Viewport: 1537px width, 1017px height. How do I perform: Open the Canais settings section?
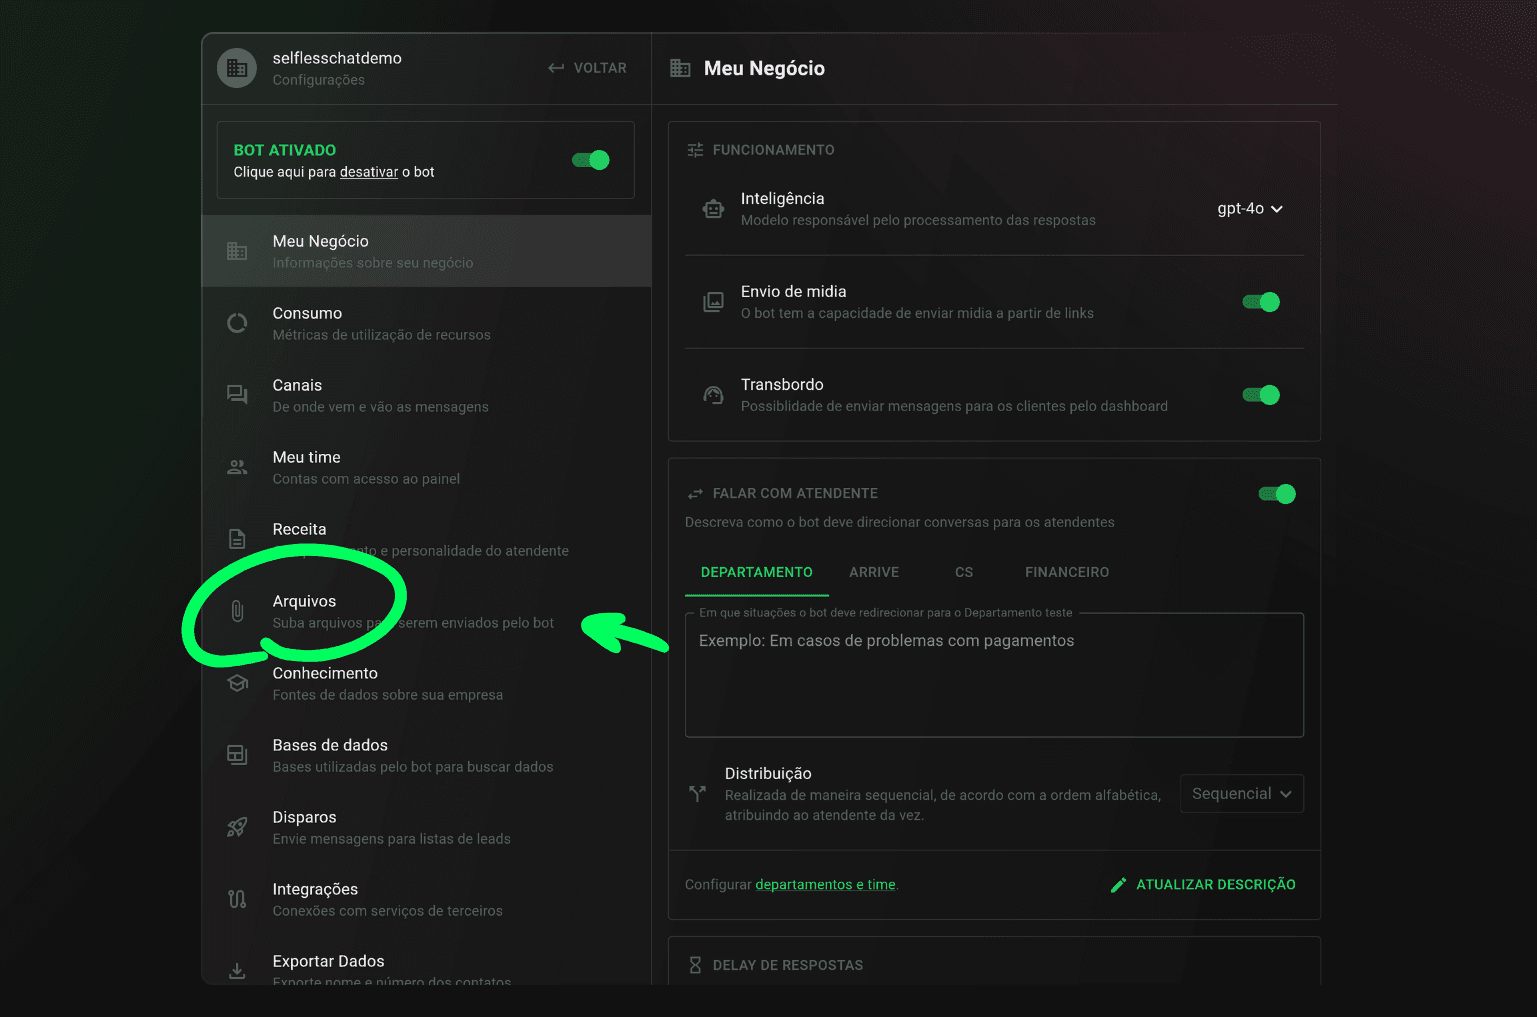click(x=427, y=395)
